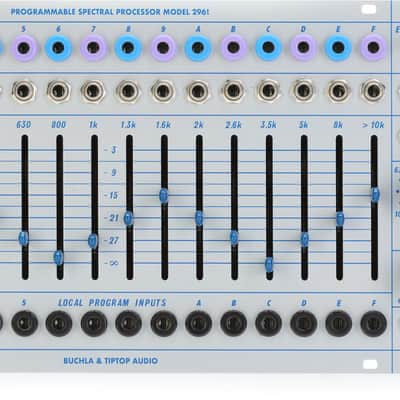Click the blue jack labeled E

[x=338, y=48]
